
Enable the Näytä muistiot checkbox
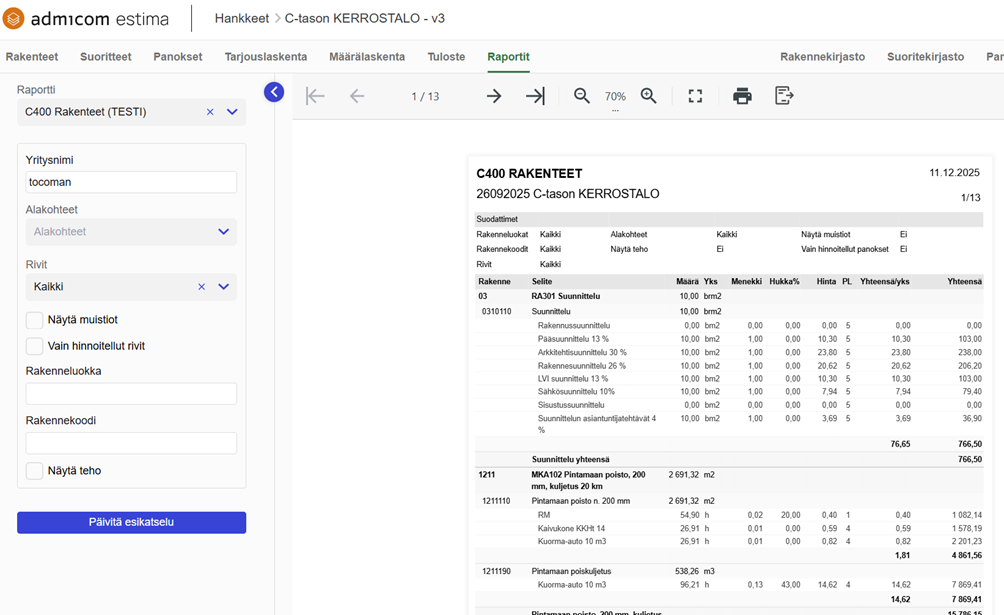tap(35, 320)
